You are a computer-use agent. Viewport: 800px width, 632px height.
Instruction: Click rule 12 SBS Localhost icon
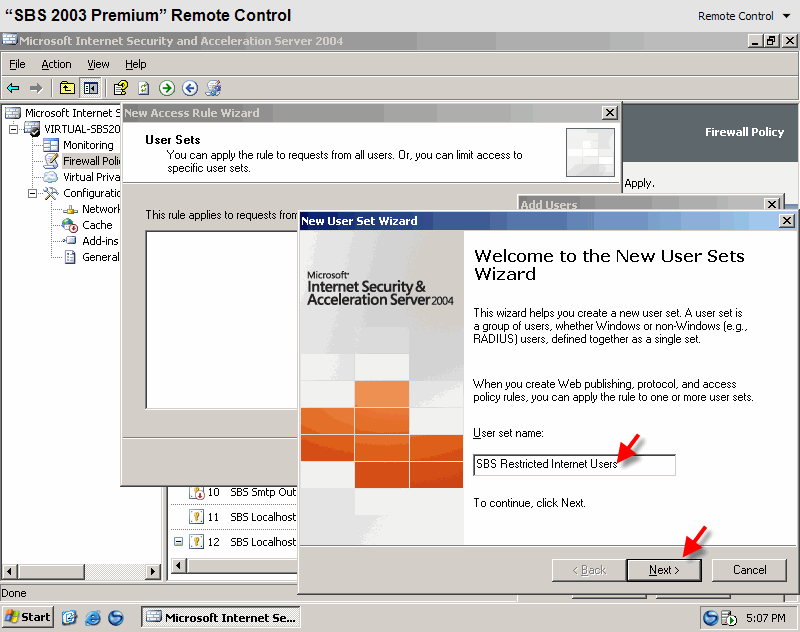pyautogui.click(x=196, y=542)
